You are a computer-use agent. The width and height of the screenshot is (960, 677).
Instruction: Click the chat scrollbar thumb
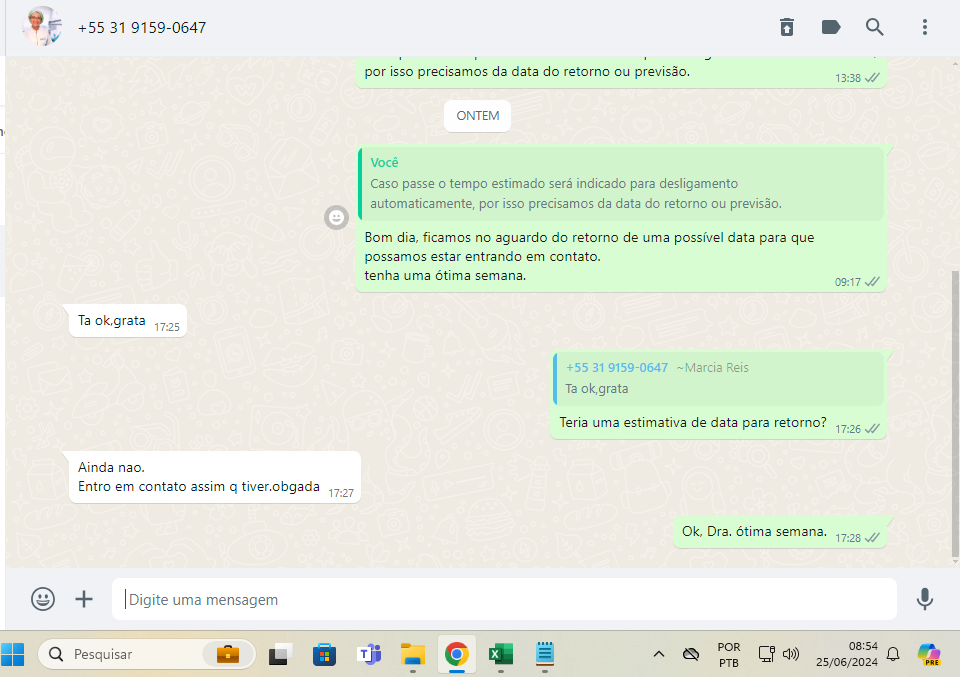955,414
